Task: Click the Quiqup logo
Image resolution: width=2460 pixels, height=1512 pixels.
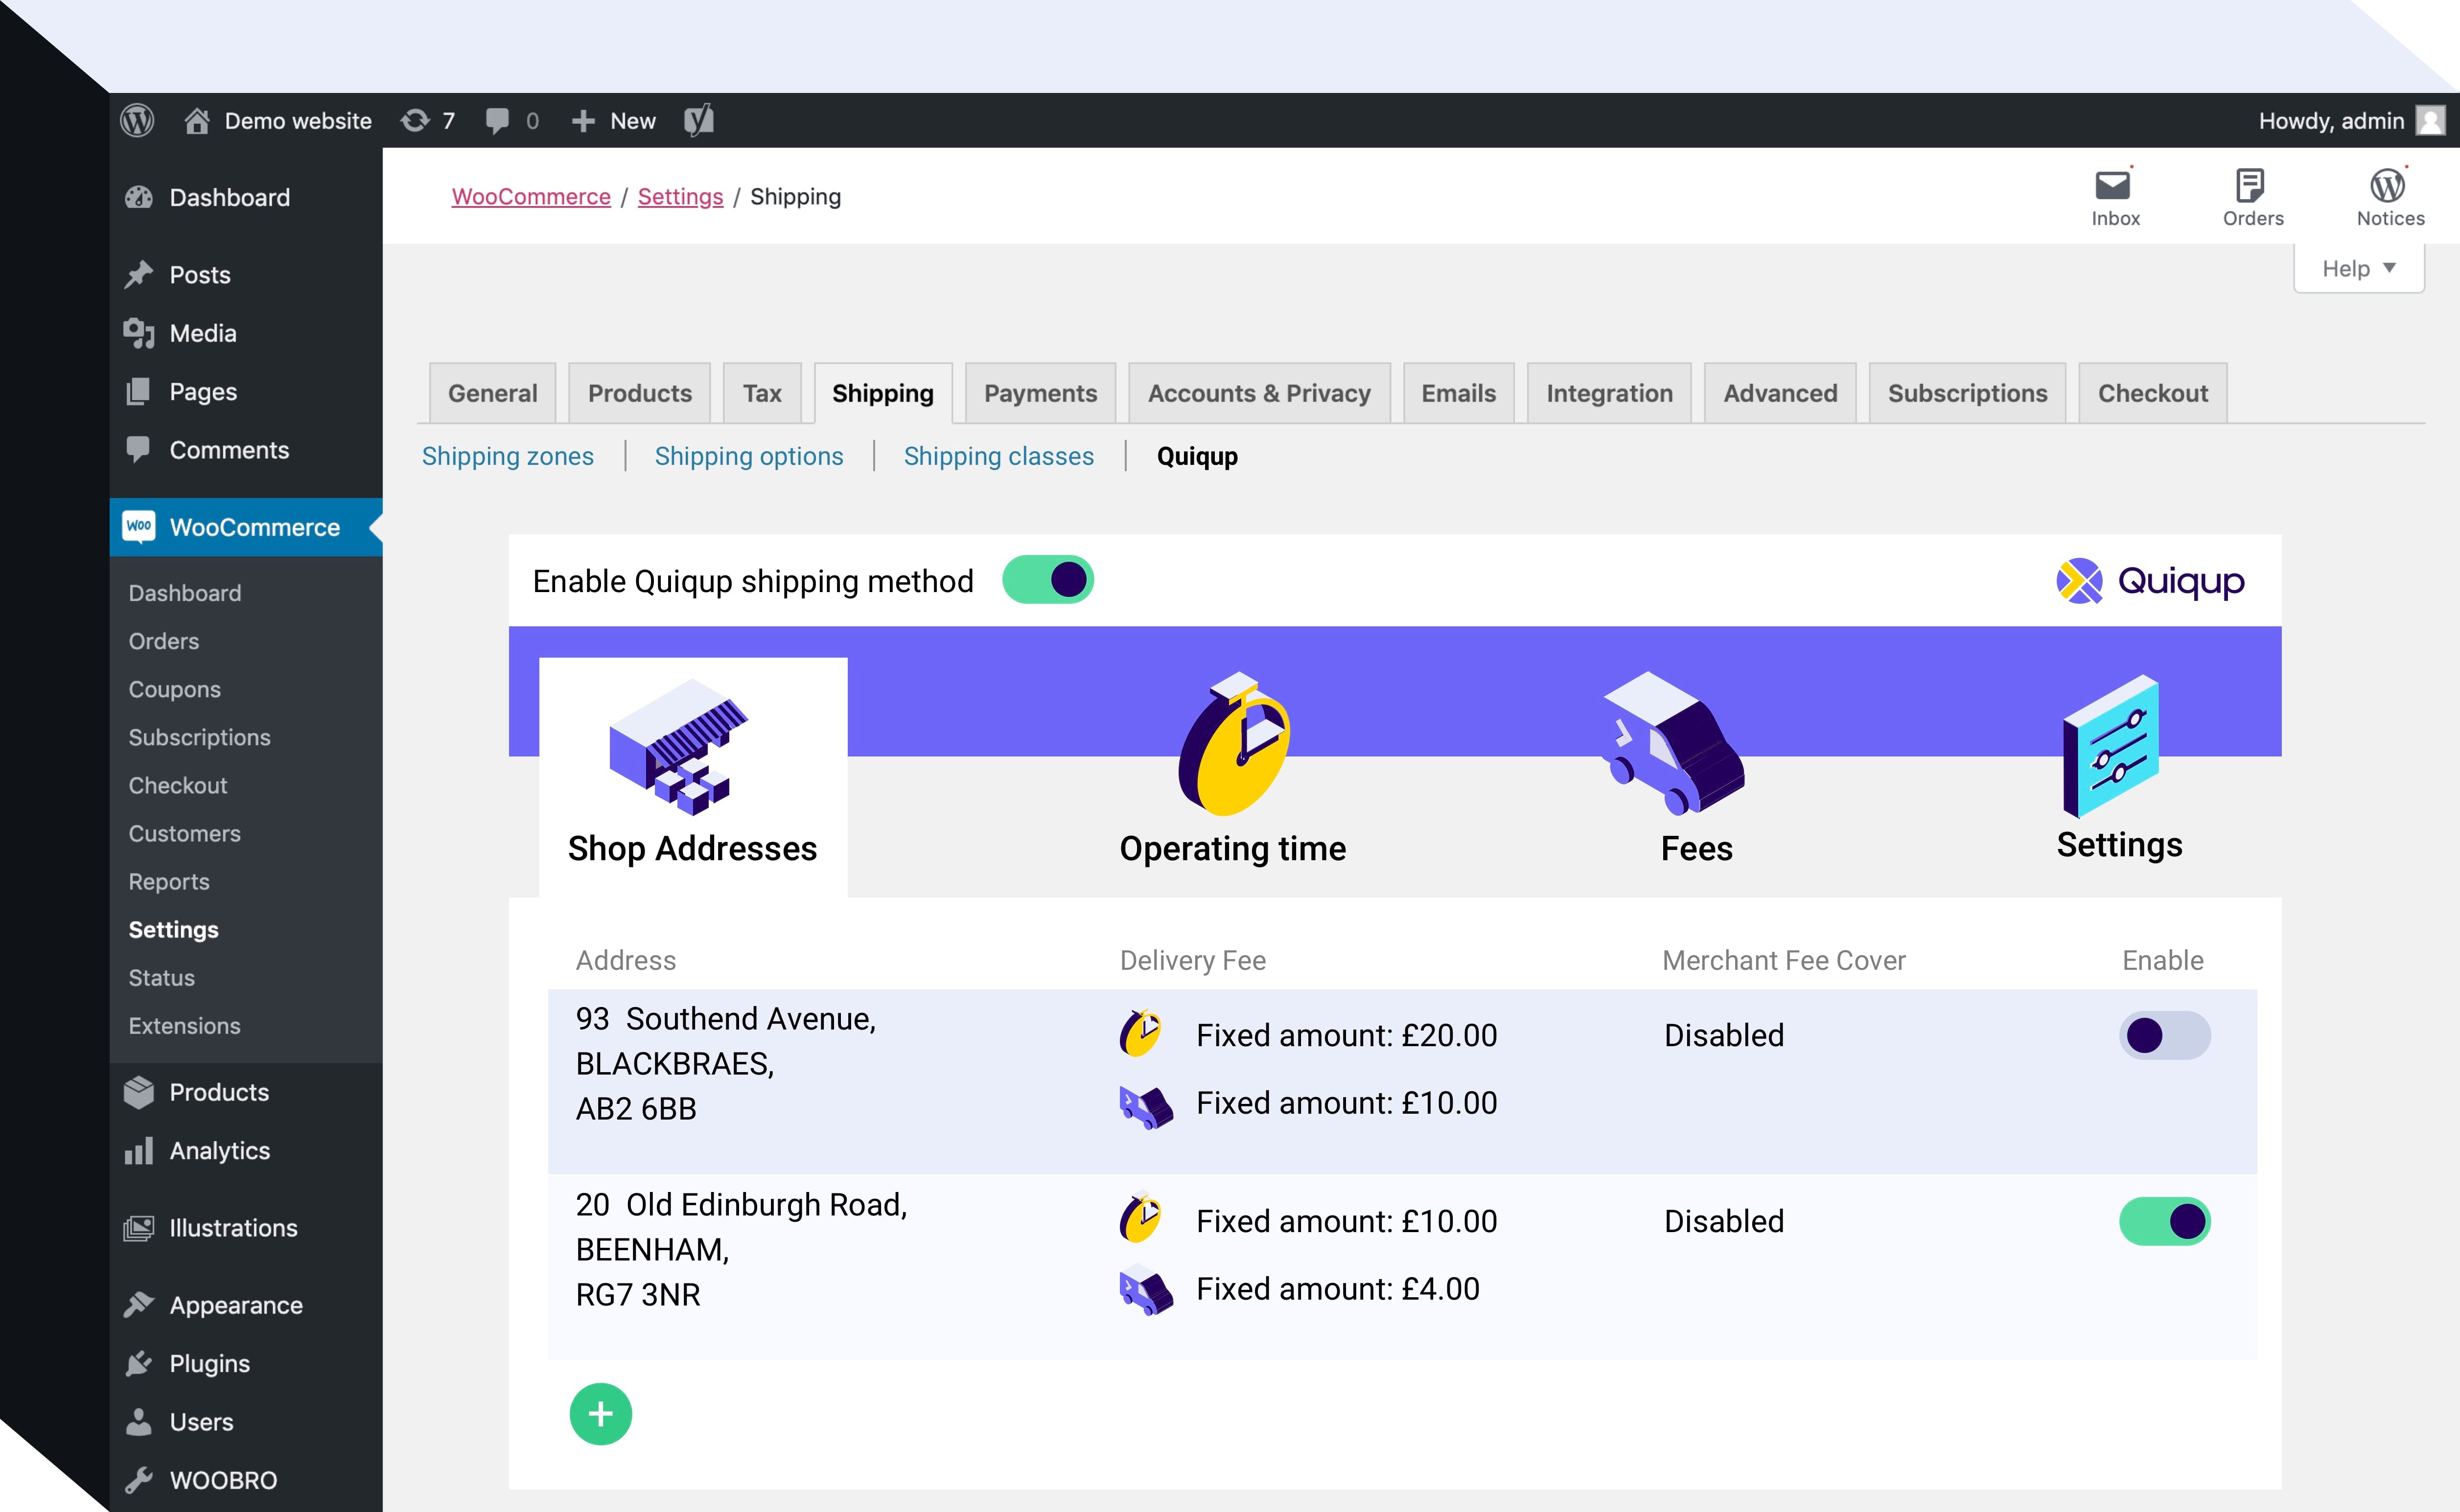Action: coord(2150,581)
